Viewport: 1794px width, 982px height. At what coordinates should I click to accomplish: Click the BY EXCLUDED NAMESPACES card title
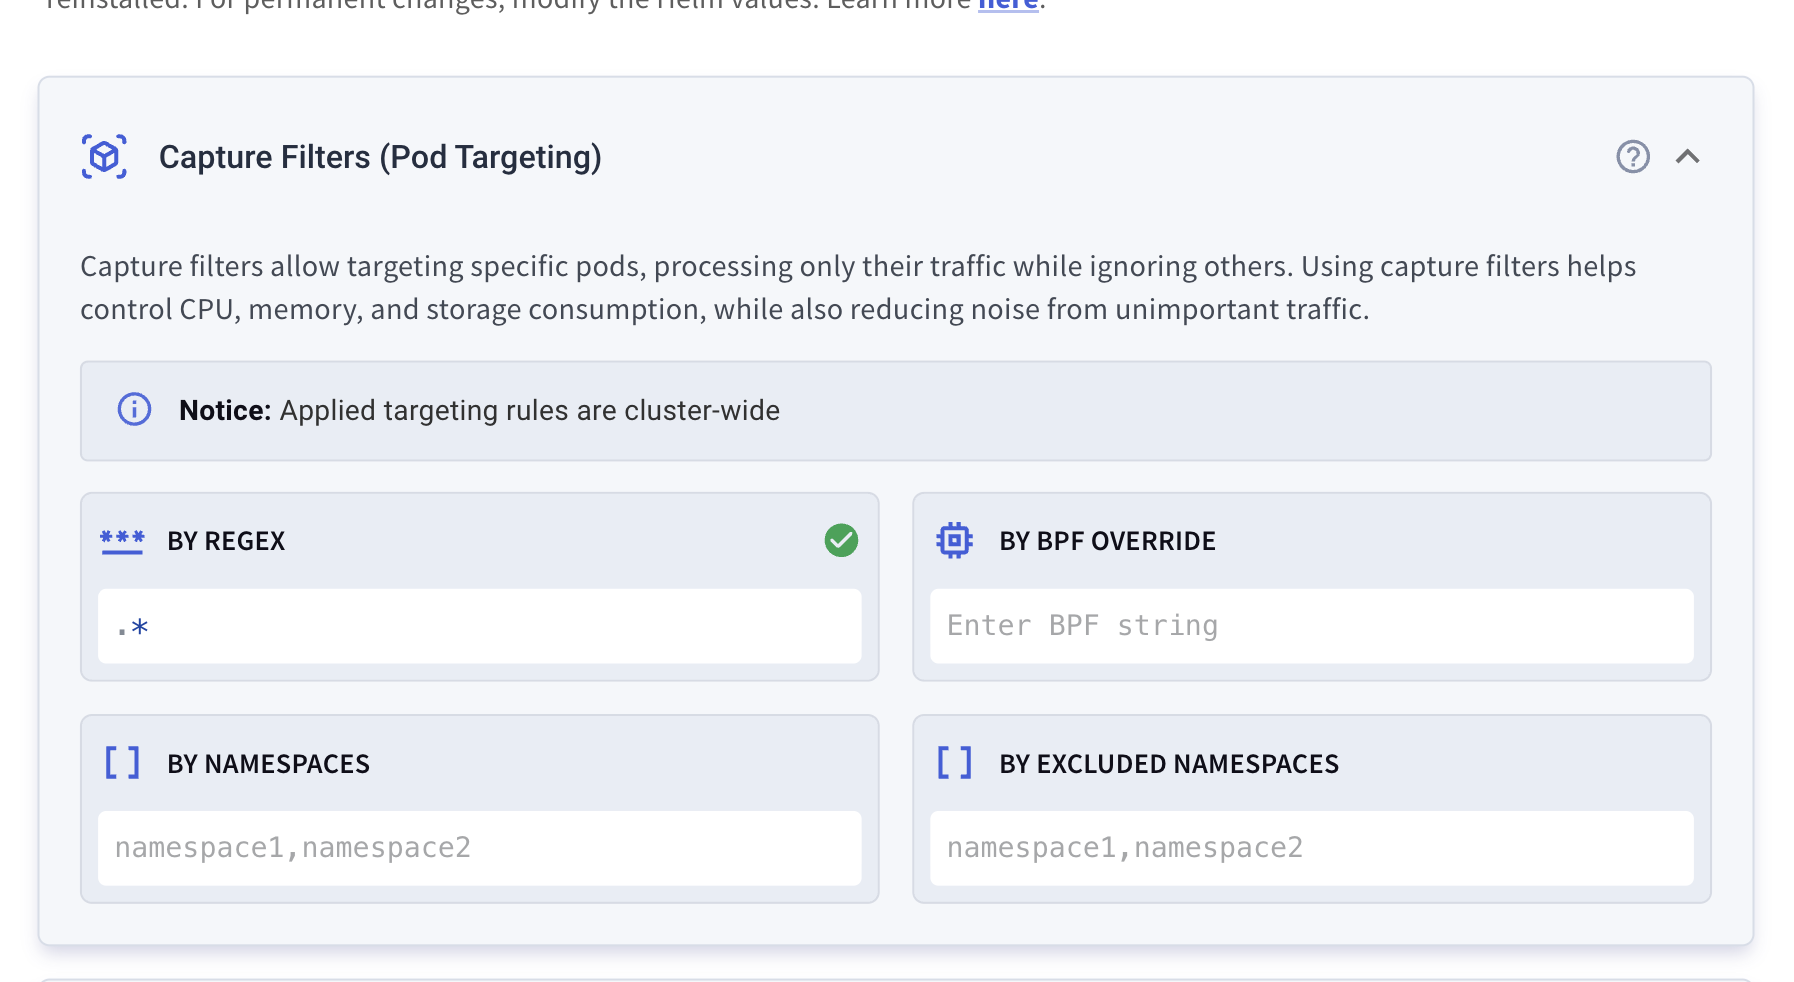pyautogui.click(x=1168, y=763)
